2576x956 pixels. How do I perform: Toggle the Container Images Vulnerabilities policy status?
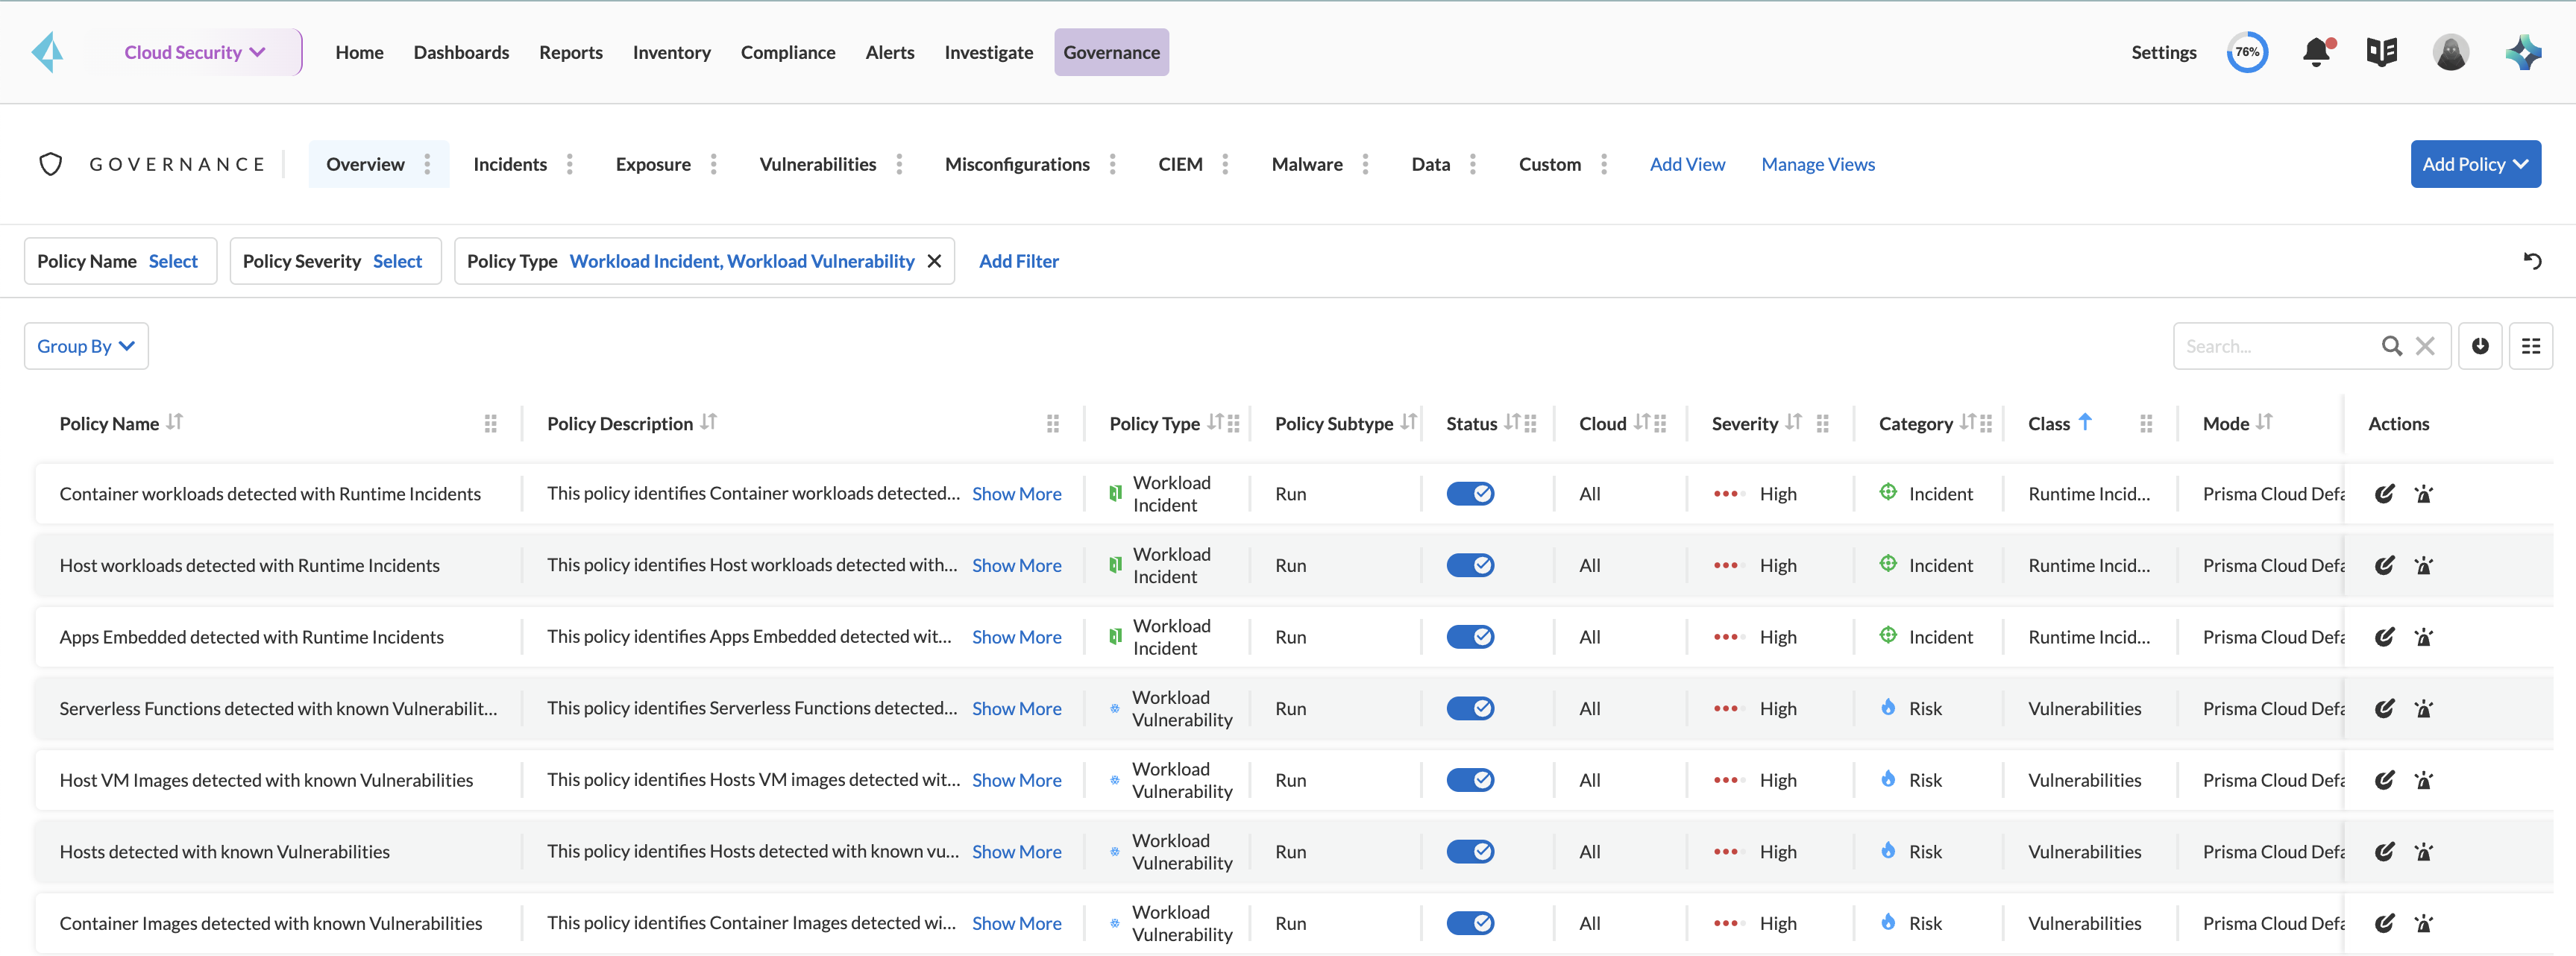tap(1470, 923)
